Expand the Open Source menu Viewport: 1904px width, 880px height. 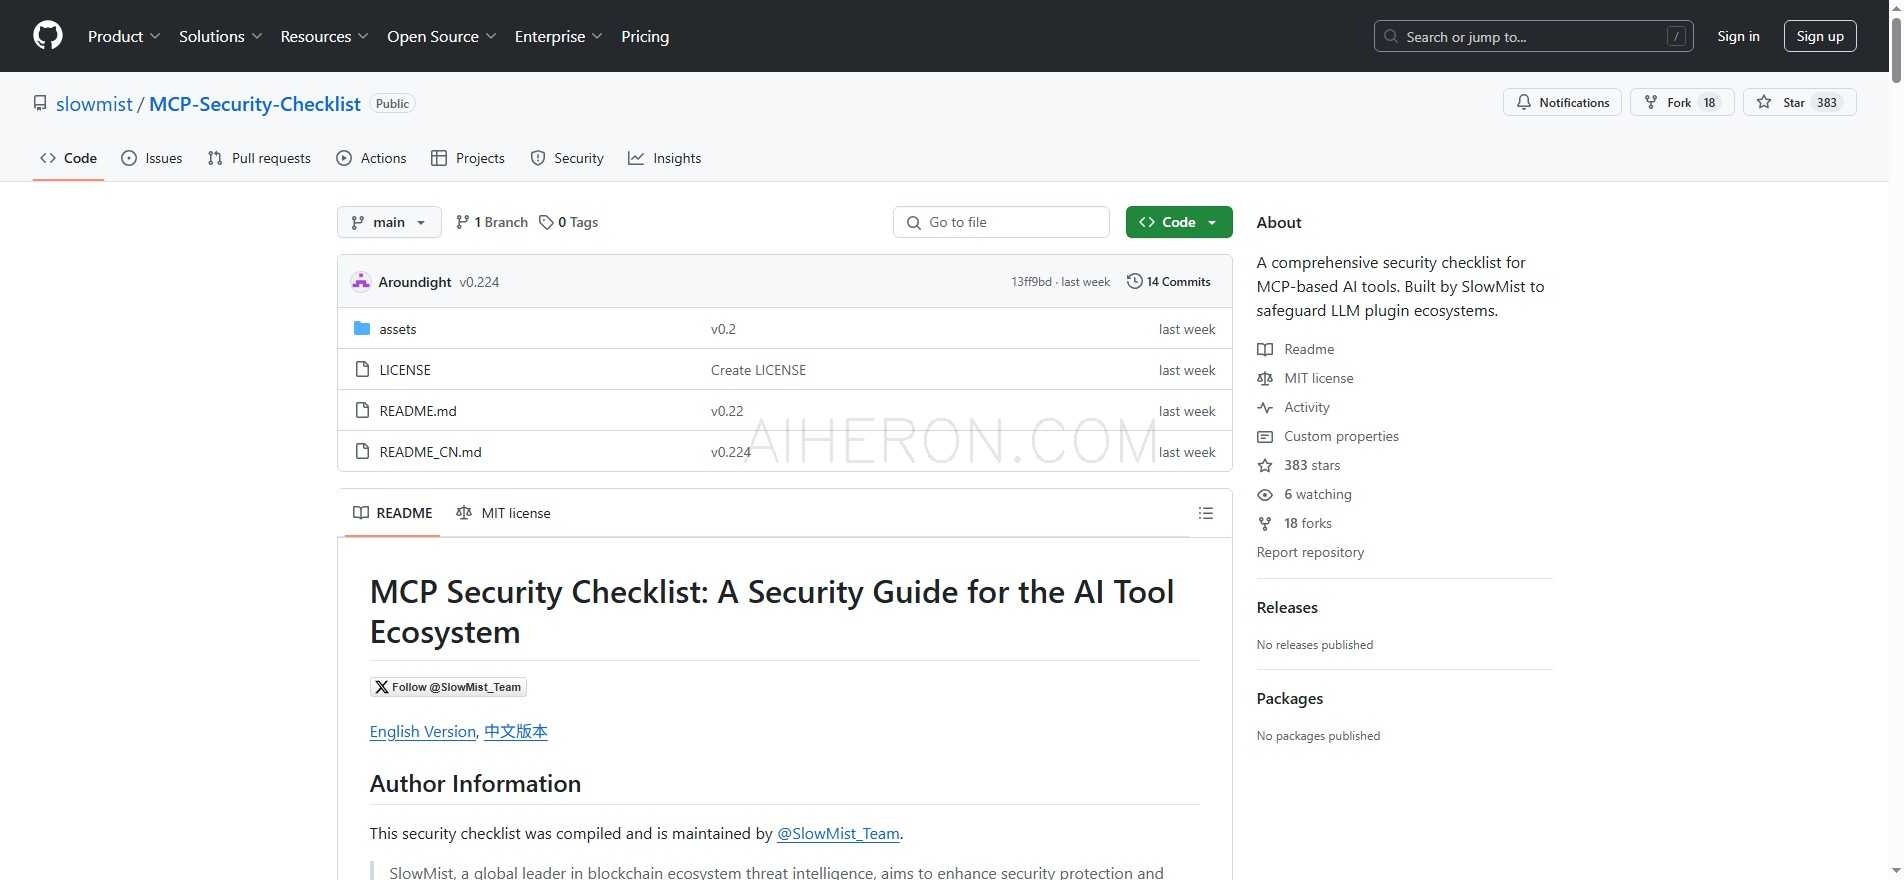pos(441,36)
